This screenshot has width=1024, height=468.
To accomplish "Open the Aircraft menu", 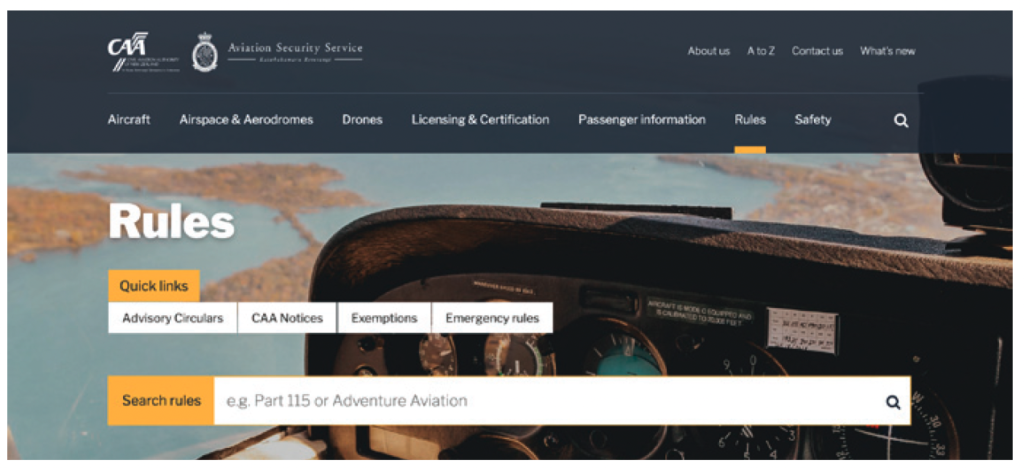I will (129, 120).
